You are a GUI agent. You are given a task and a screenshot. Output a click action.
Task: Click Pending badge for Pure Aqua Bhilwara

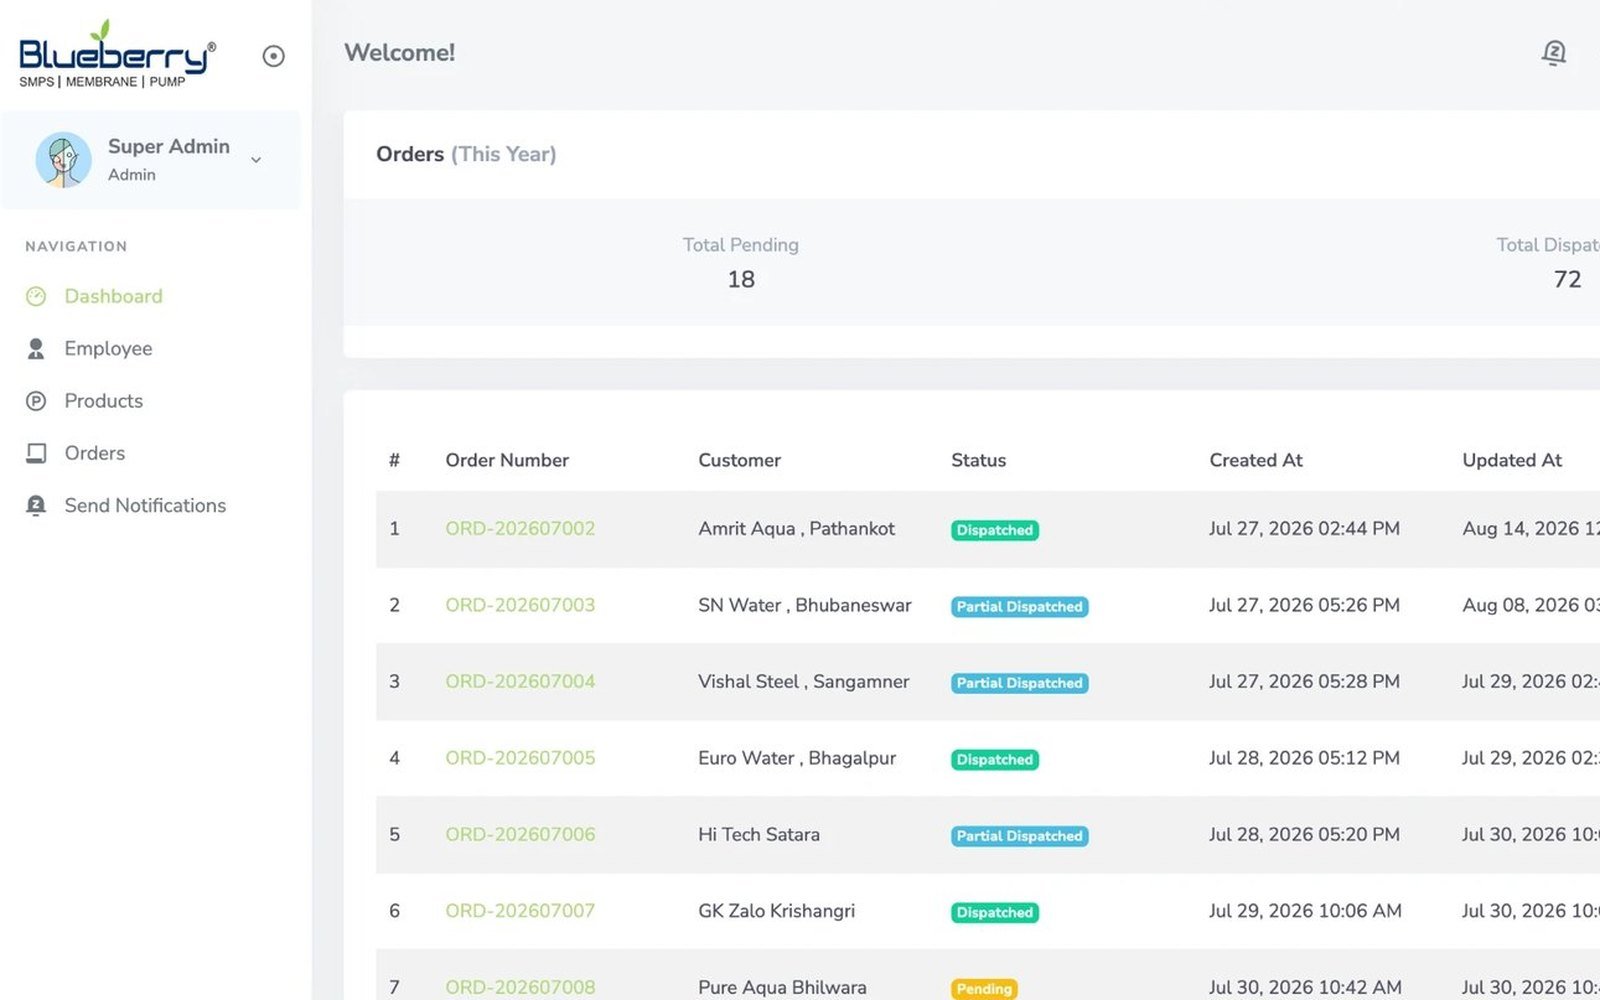click(x=984, y=989)
